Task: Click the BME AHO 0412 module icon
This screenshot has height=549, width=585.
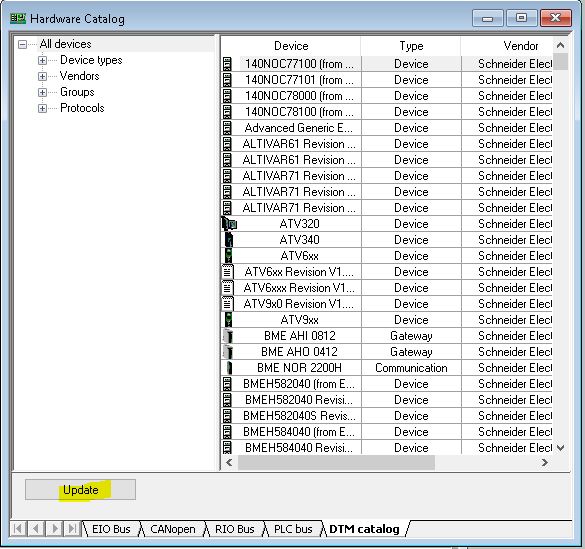Action: click(228, 352)
